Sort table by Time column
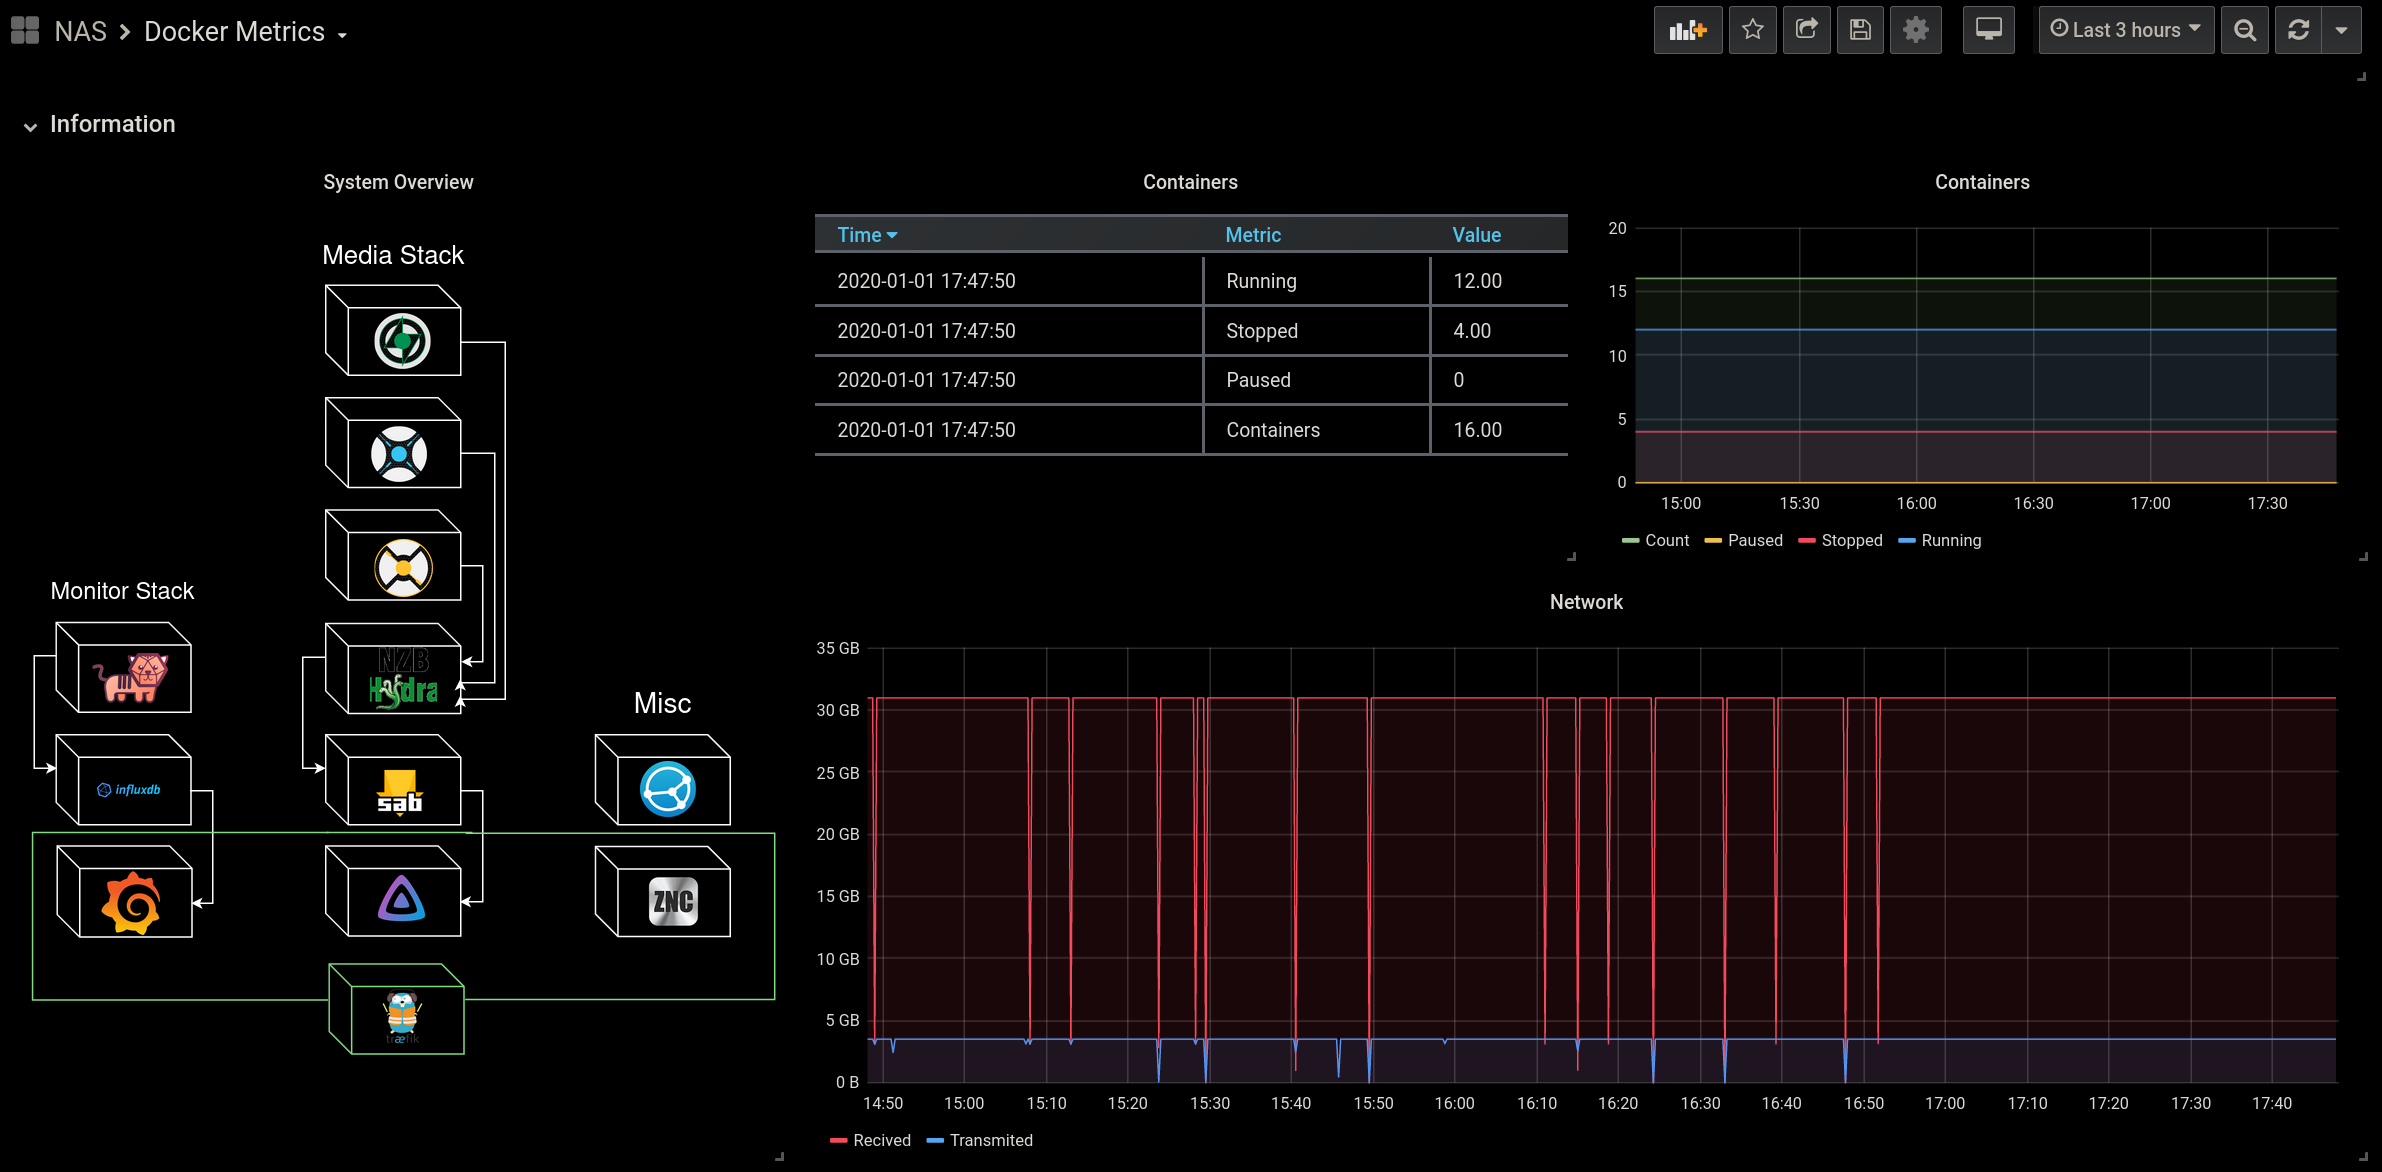2382x1172 pixels. pyautogui.click(x=867, y=235)
